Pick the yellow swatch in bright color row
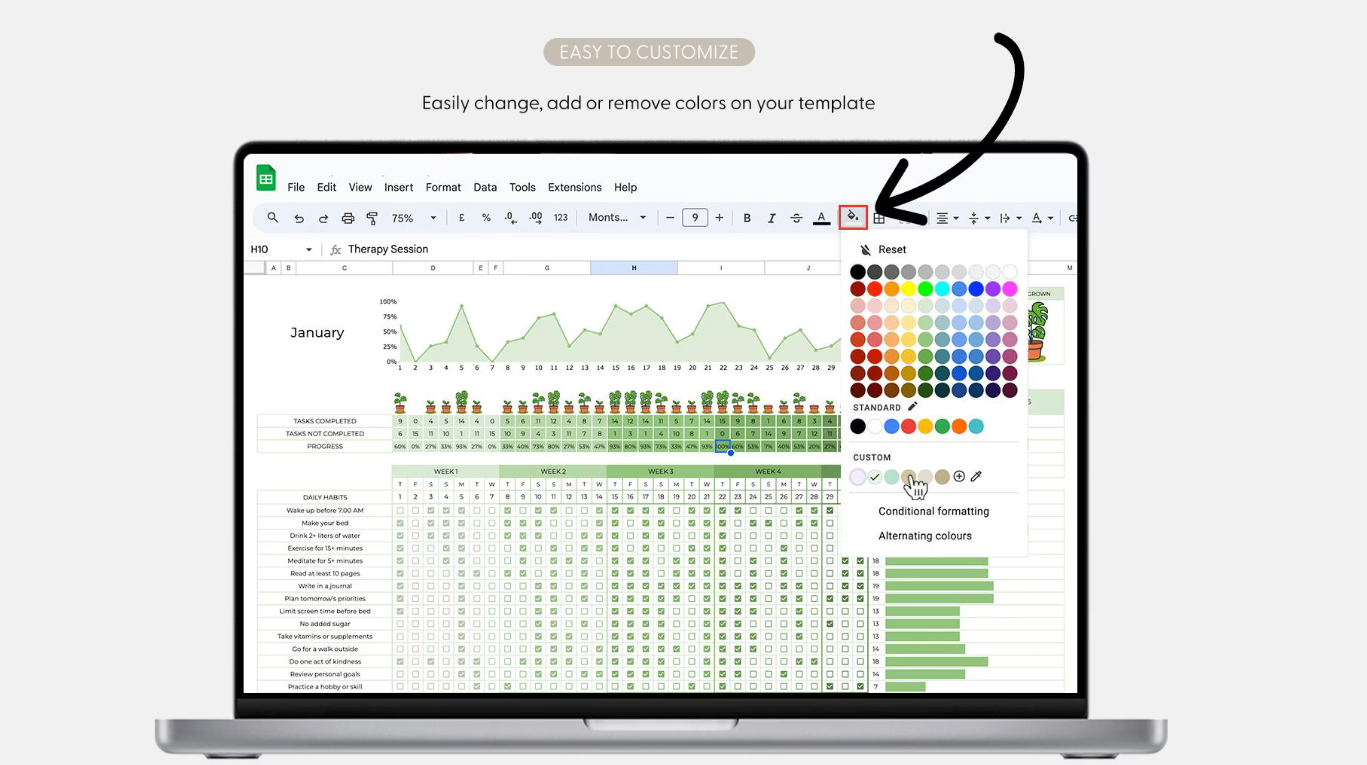The width and height of the screenshot is (1367, 765). pos(908,289)
